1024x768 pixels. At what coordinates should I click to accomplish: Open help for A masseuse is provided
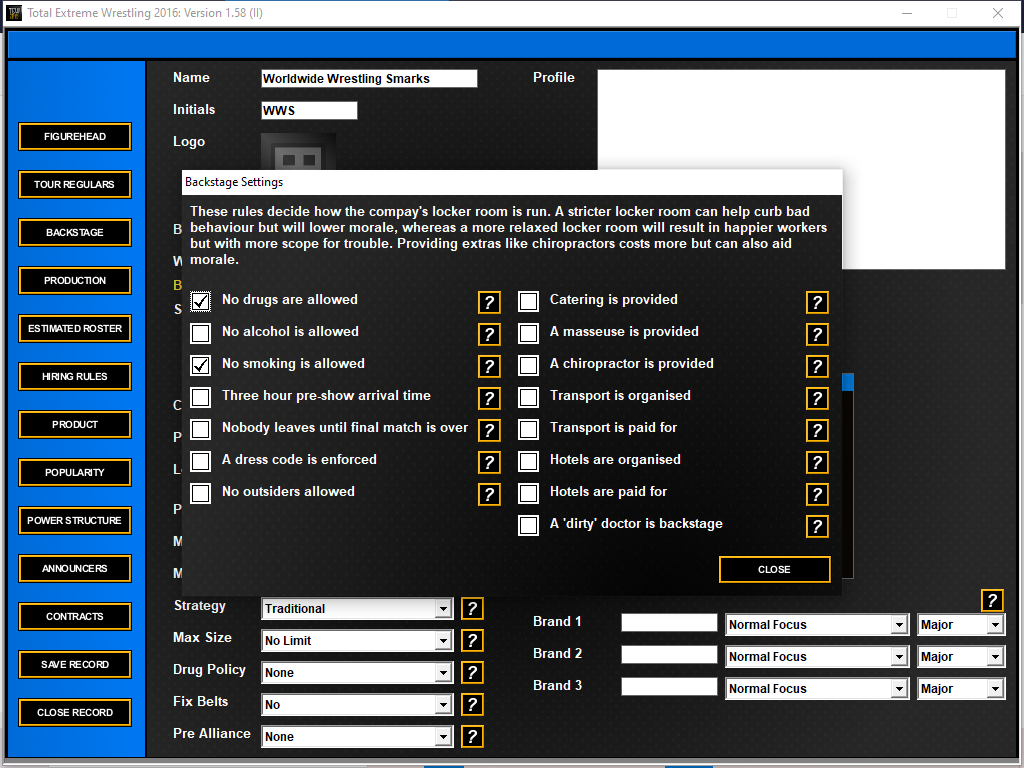tap(817, 334)
